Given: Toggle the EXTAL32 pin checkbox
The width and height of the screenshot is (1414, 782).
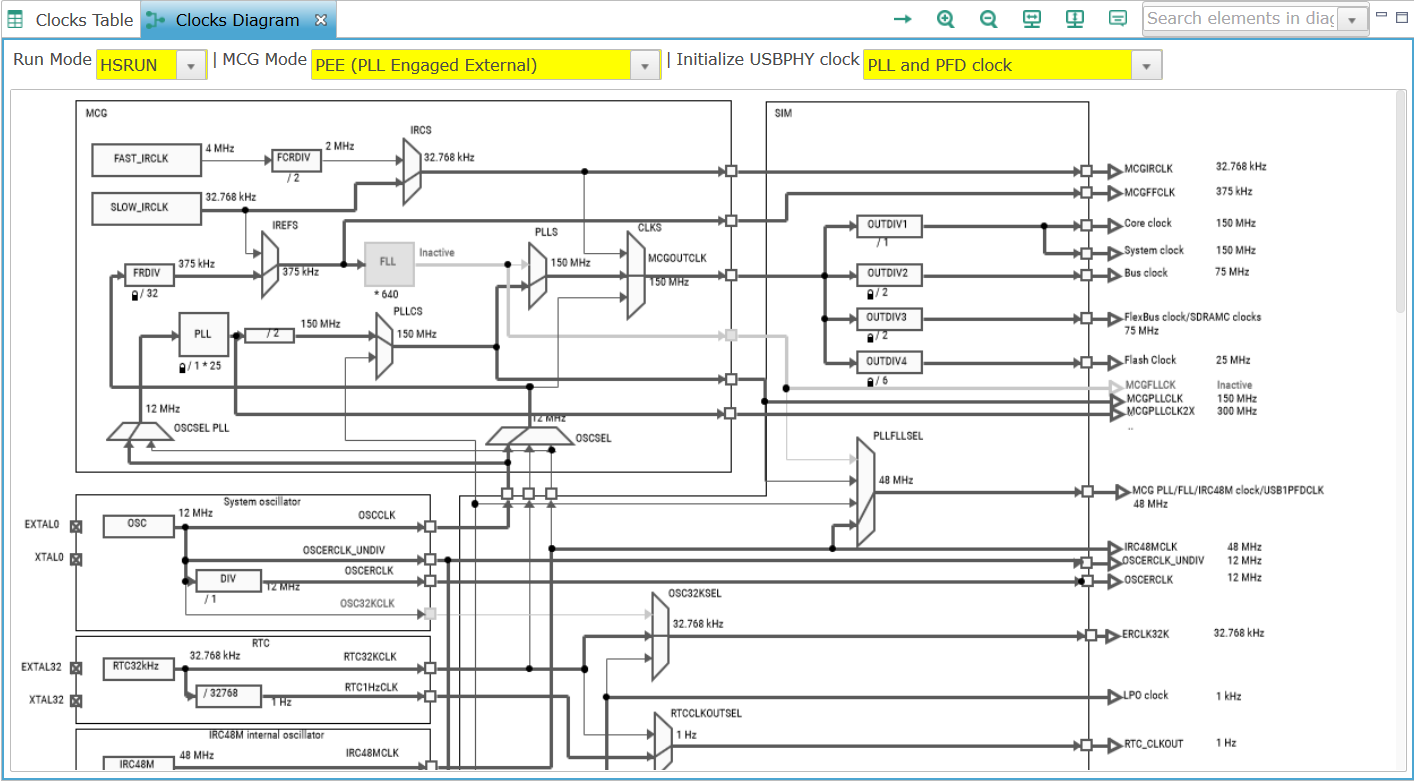Looking at the screenshot, I should tap(76, 668).
